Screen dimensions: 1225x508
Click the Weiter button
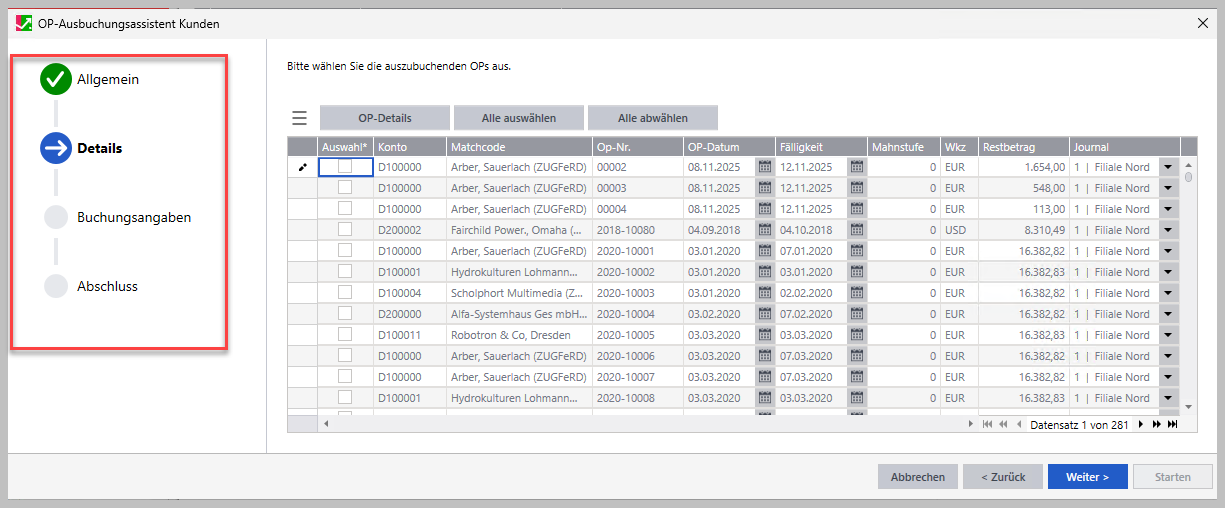point(1087,477)
